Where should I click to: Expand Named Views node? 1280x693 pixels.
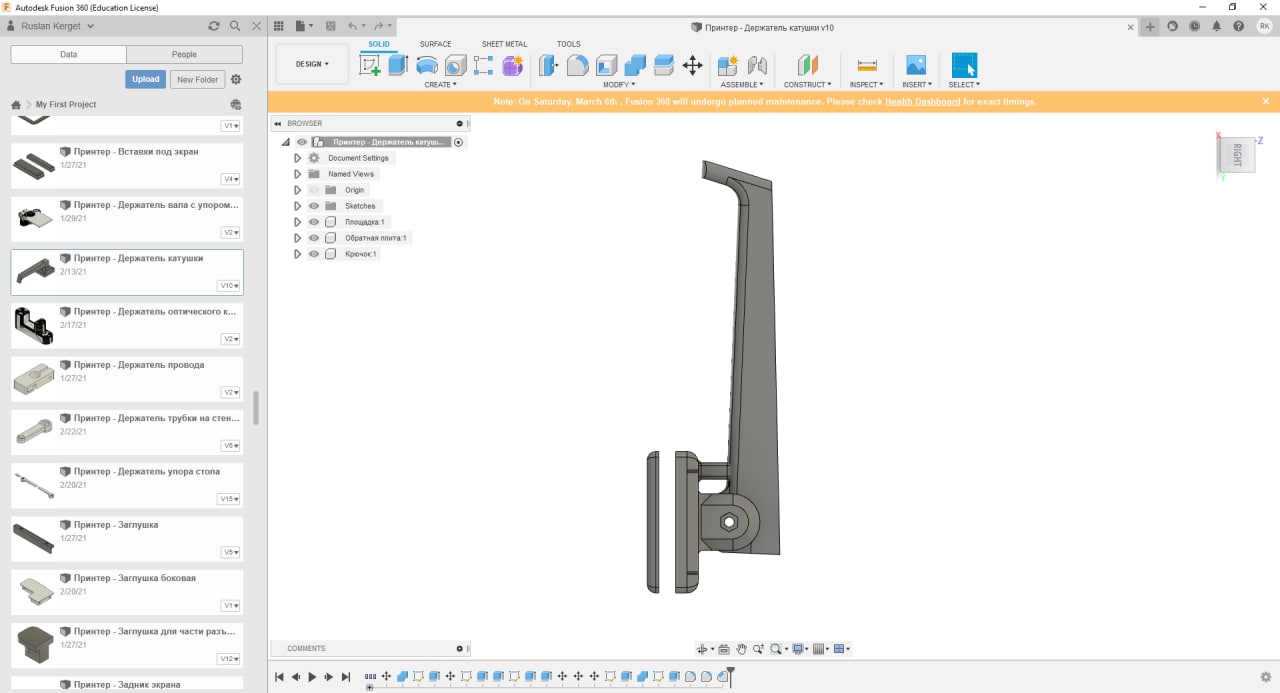click(297, 174)
